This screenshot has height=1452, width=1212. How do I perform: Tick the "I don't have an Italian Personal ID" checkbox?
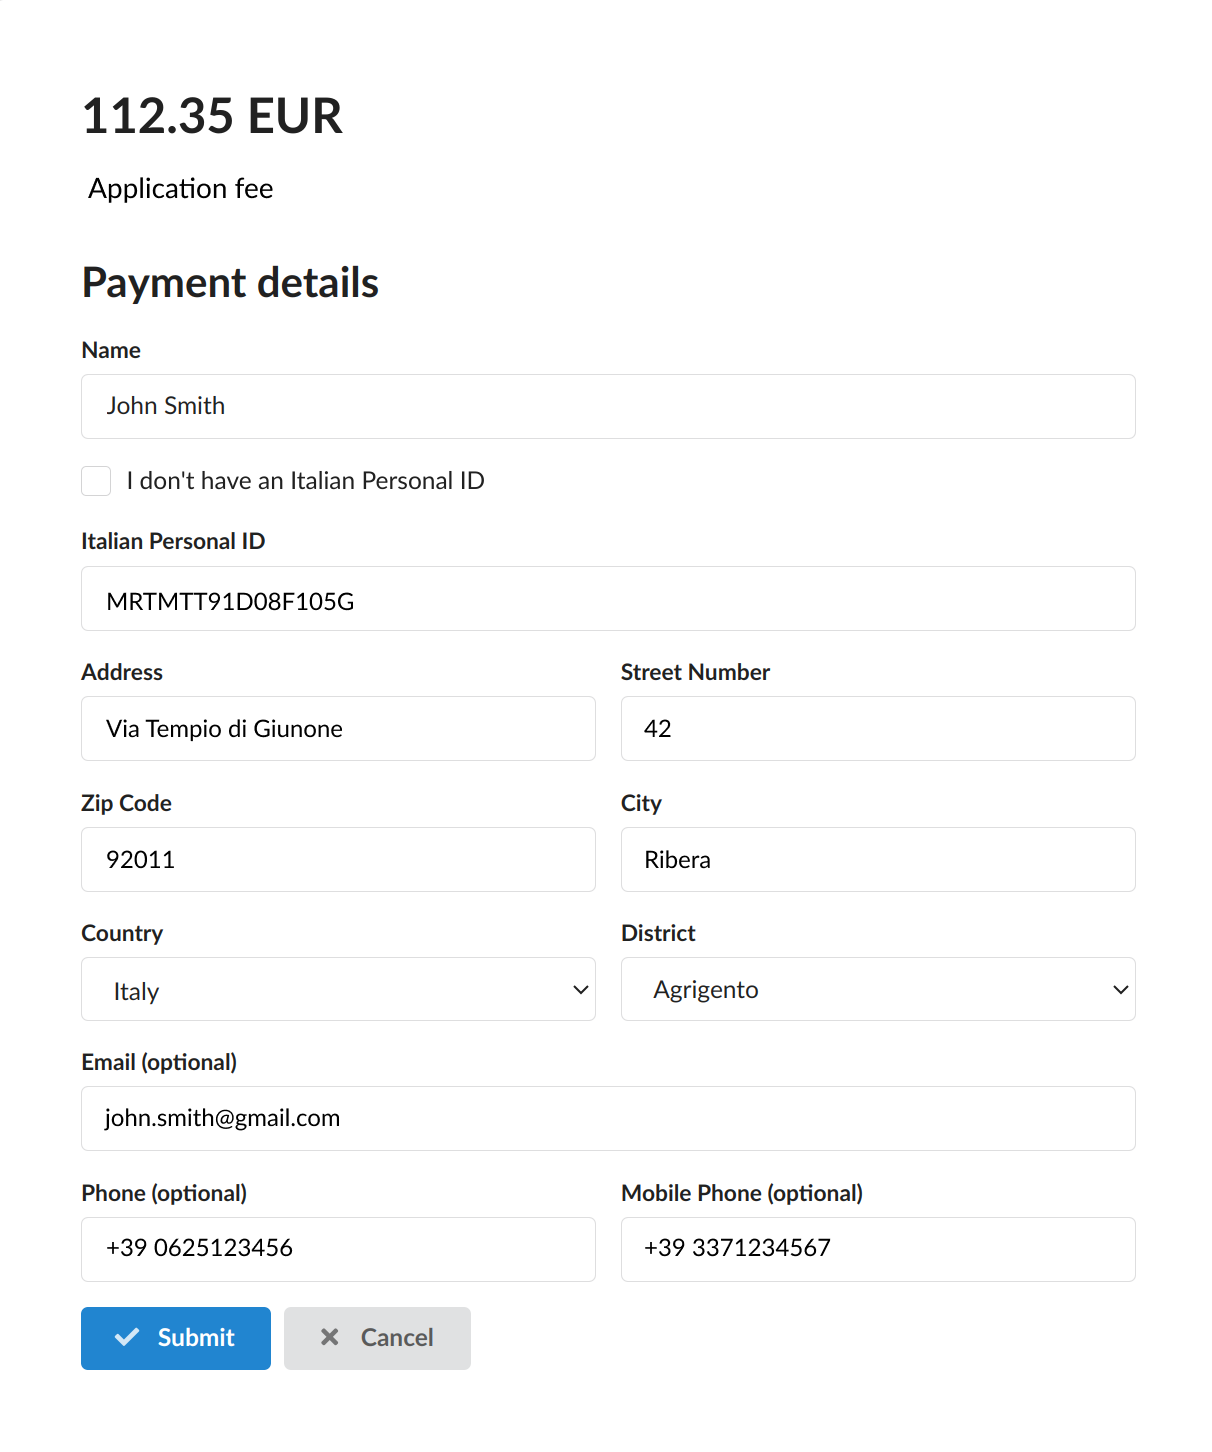point(96,481)
